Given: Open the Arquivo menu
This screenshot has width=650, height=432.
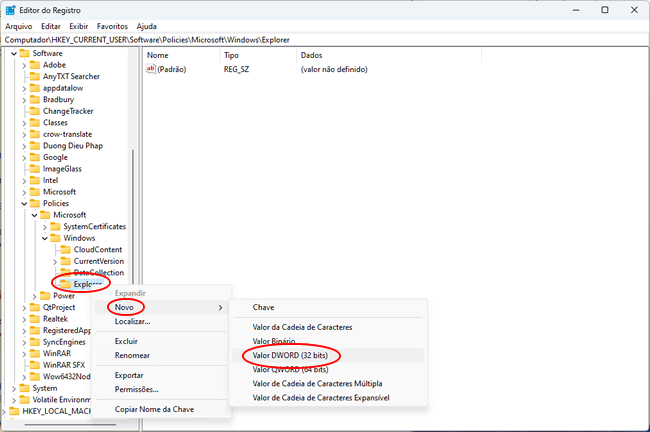Looking at the screenshot, I should point(20,26).
